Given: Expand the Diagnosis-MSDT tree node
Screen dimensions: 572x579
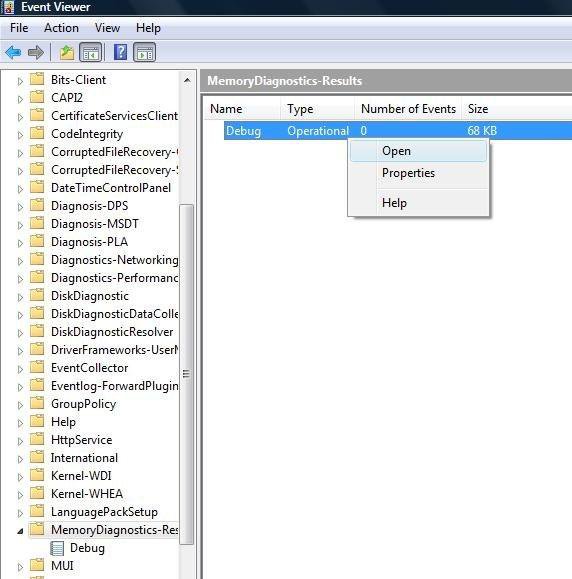Looking at the screenshot, I should tap(20, 225).
